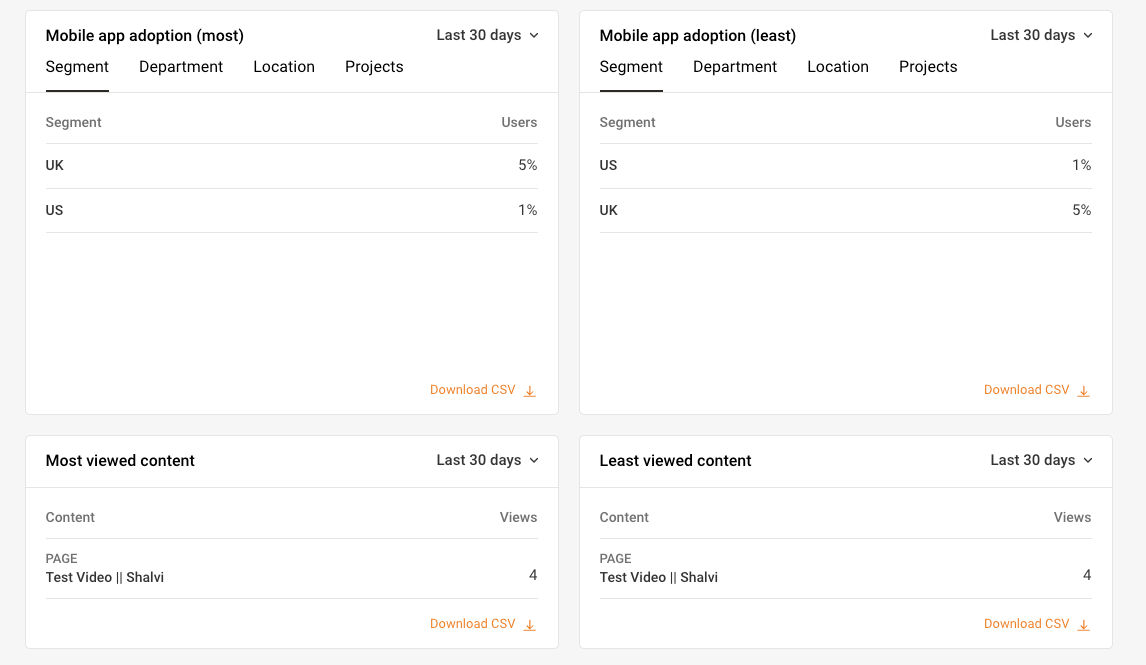Click the download icon under Least viewed content
The height and width of the screenshot is (665, 1146).
click(x=1084, y=623)
